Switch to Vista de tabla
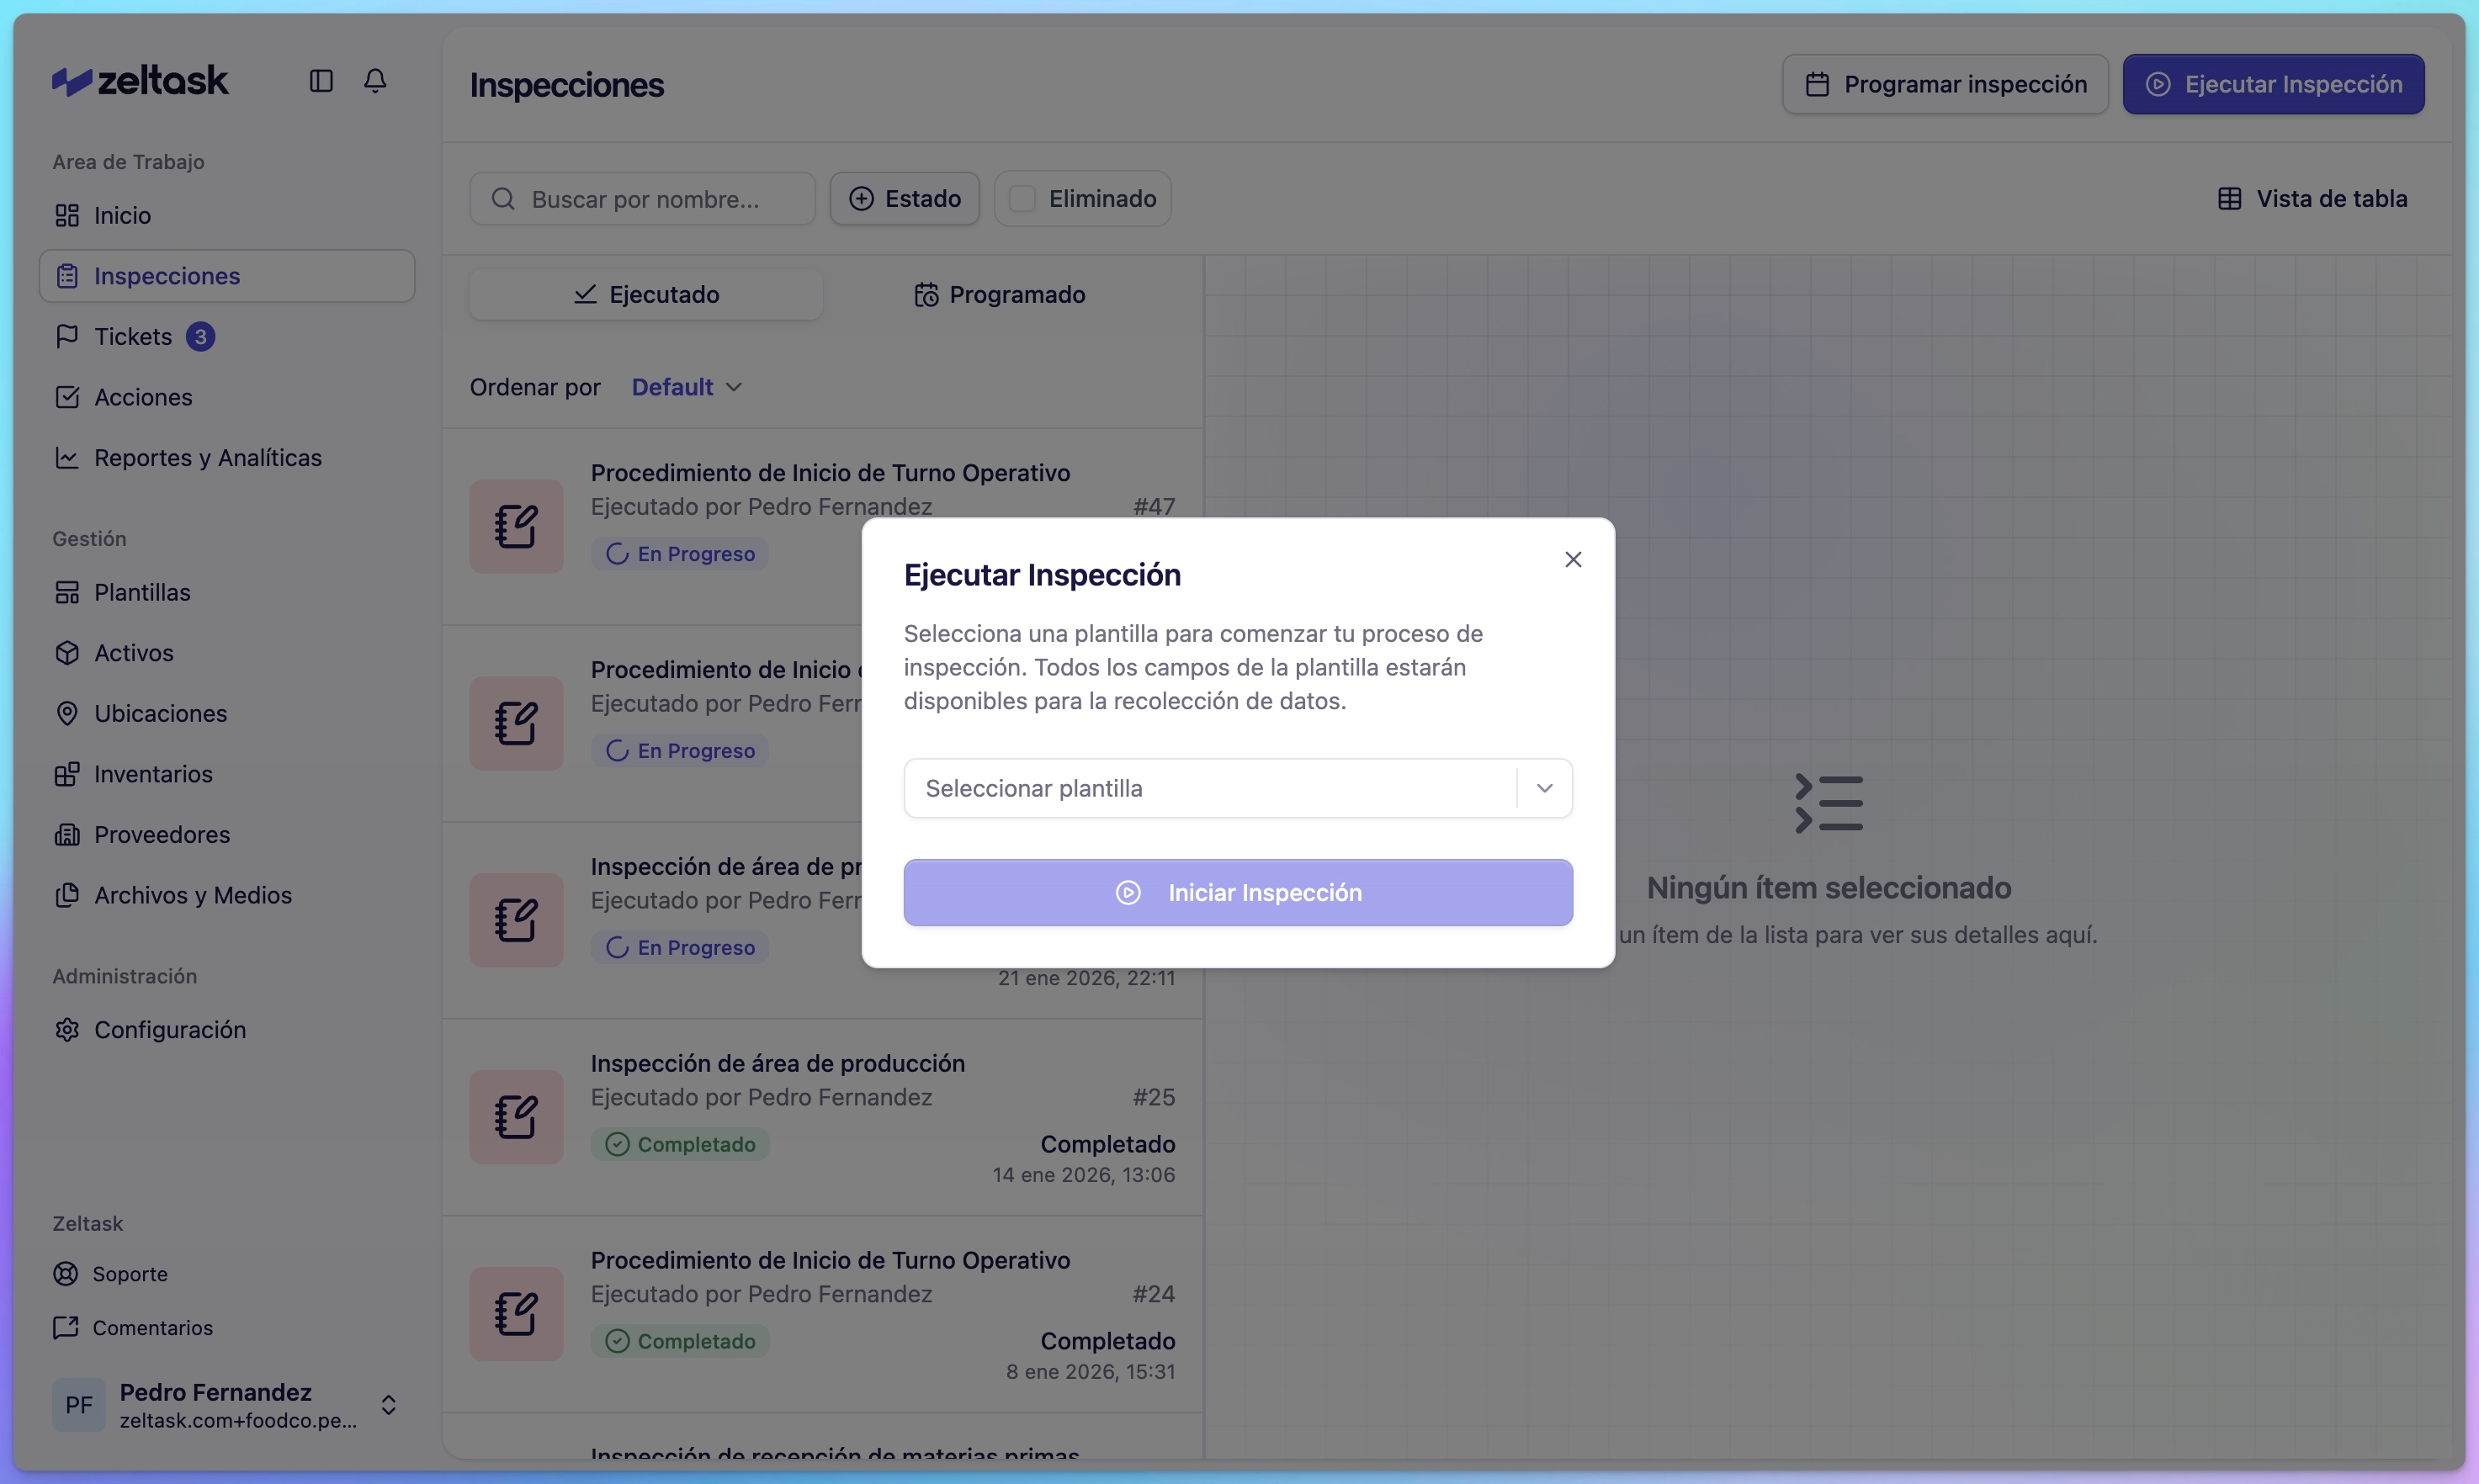 pos(2313,198)
